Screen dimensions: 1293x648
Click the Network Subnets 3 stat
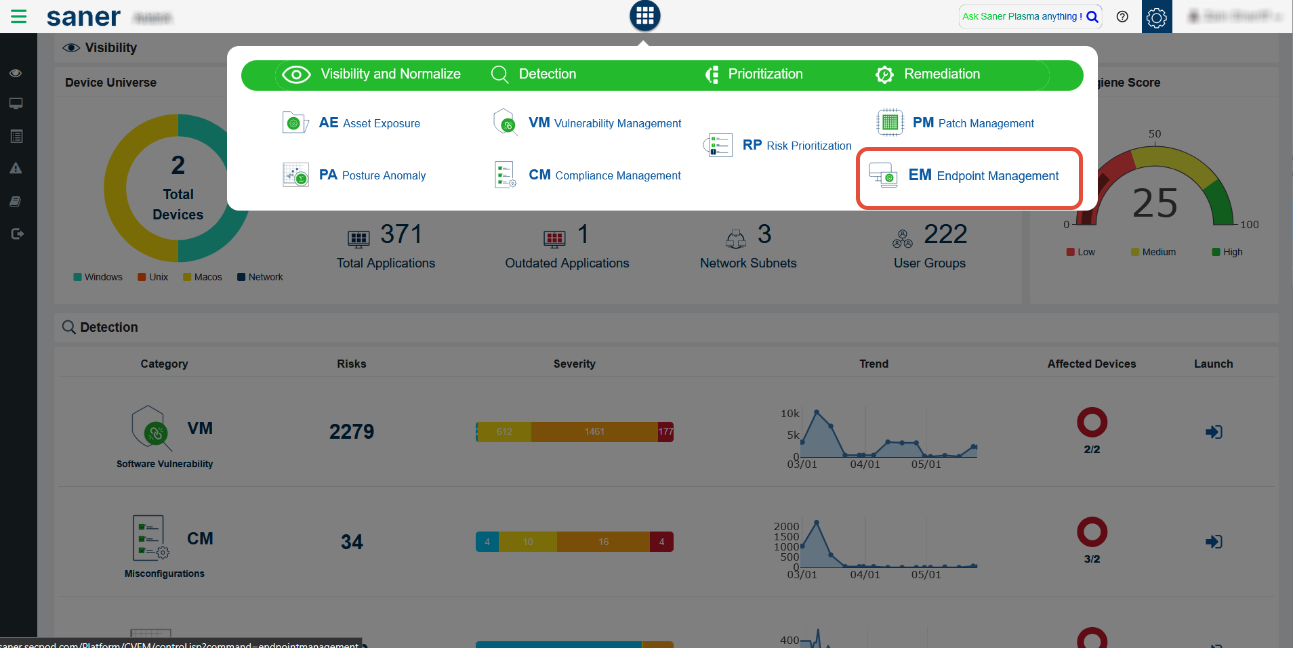748,246
